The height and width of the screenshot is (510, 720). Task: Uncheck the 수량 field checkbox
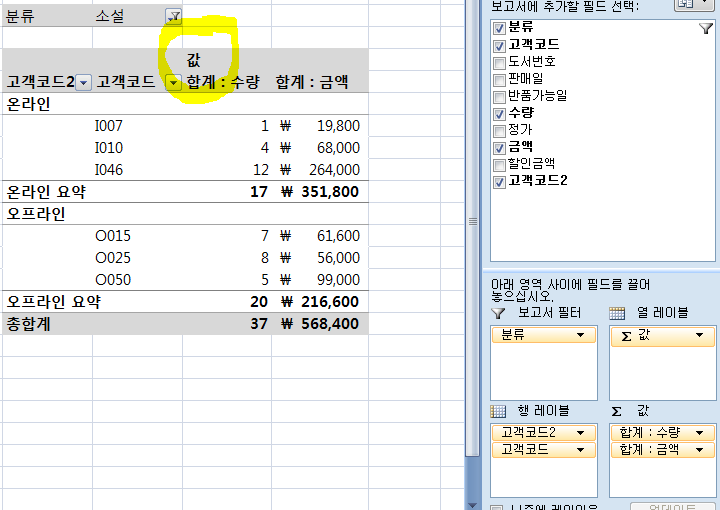pos(500,112)
